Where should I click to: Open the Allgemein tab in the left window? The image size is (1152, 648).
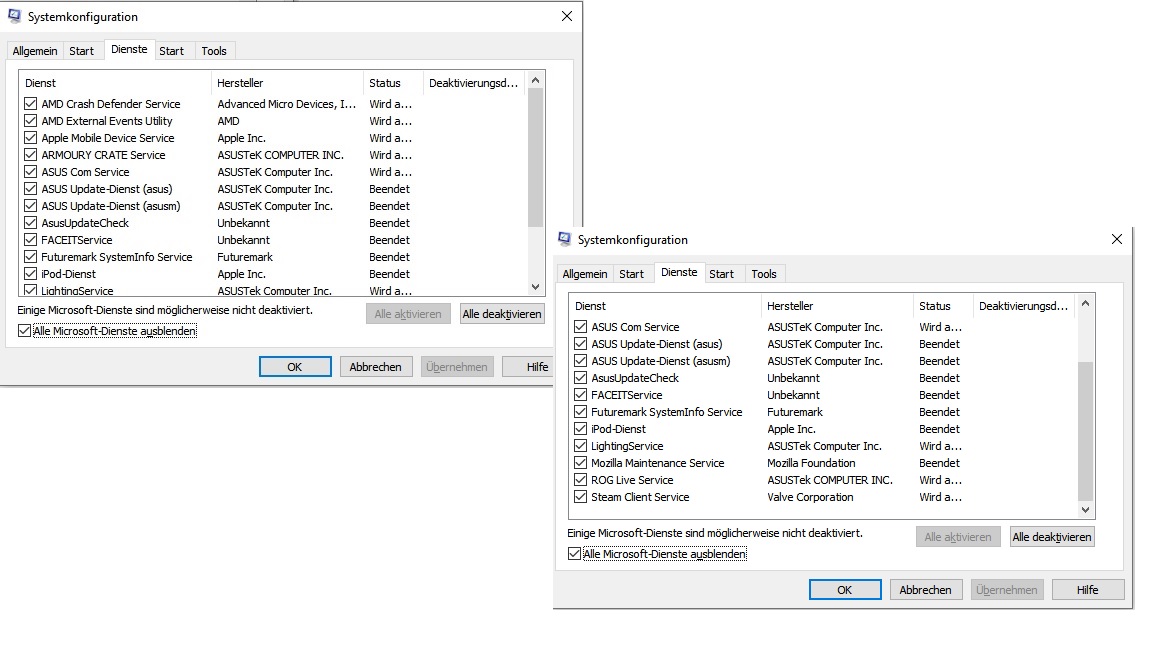(x=35, y=51)
